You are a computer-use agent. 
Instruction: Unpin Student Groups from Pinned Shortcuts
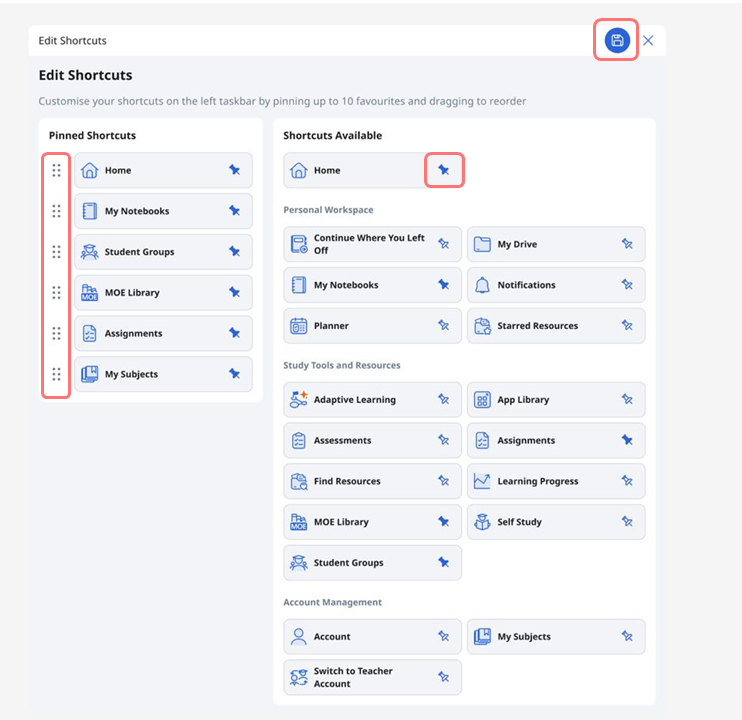tap(234, 252)
